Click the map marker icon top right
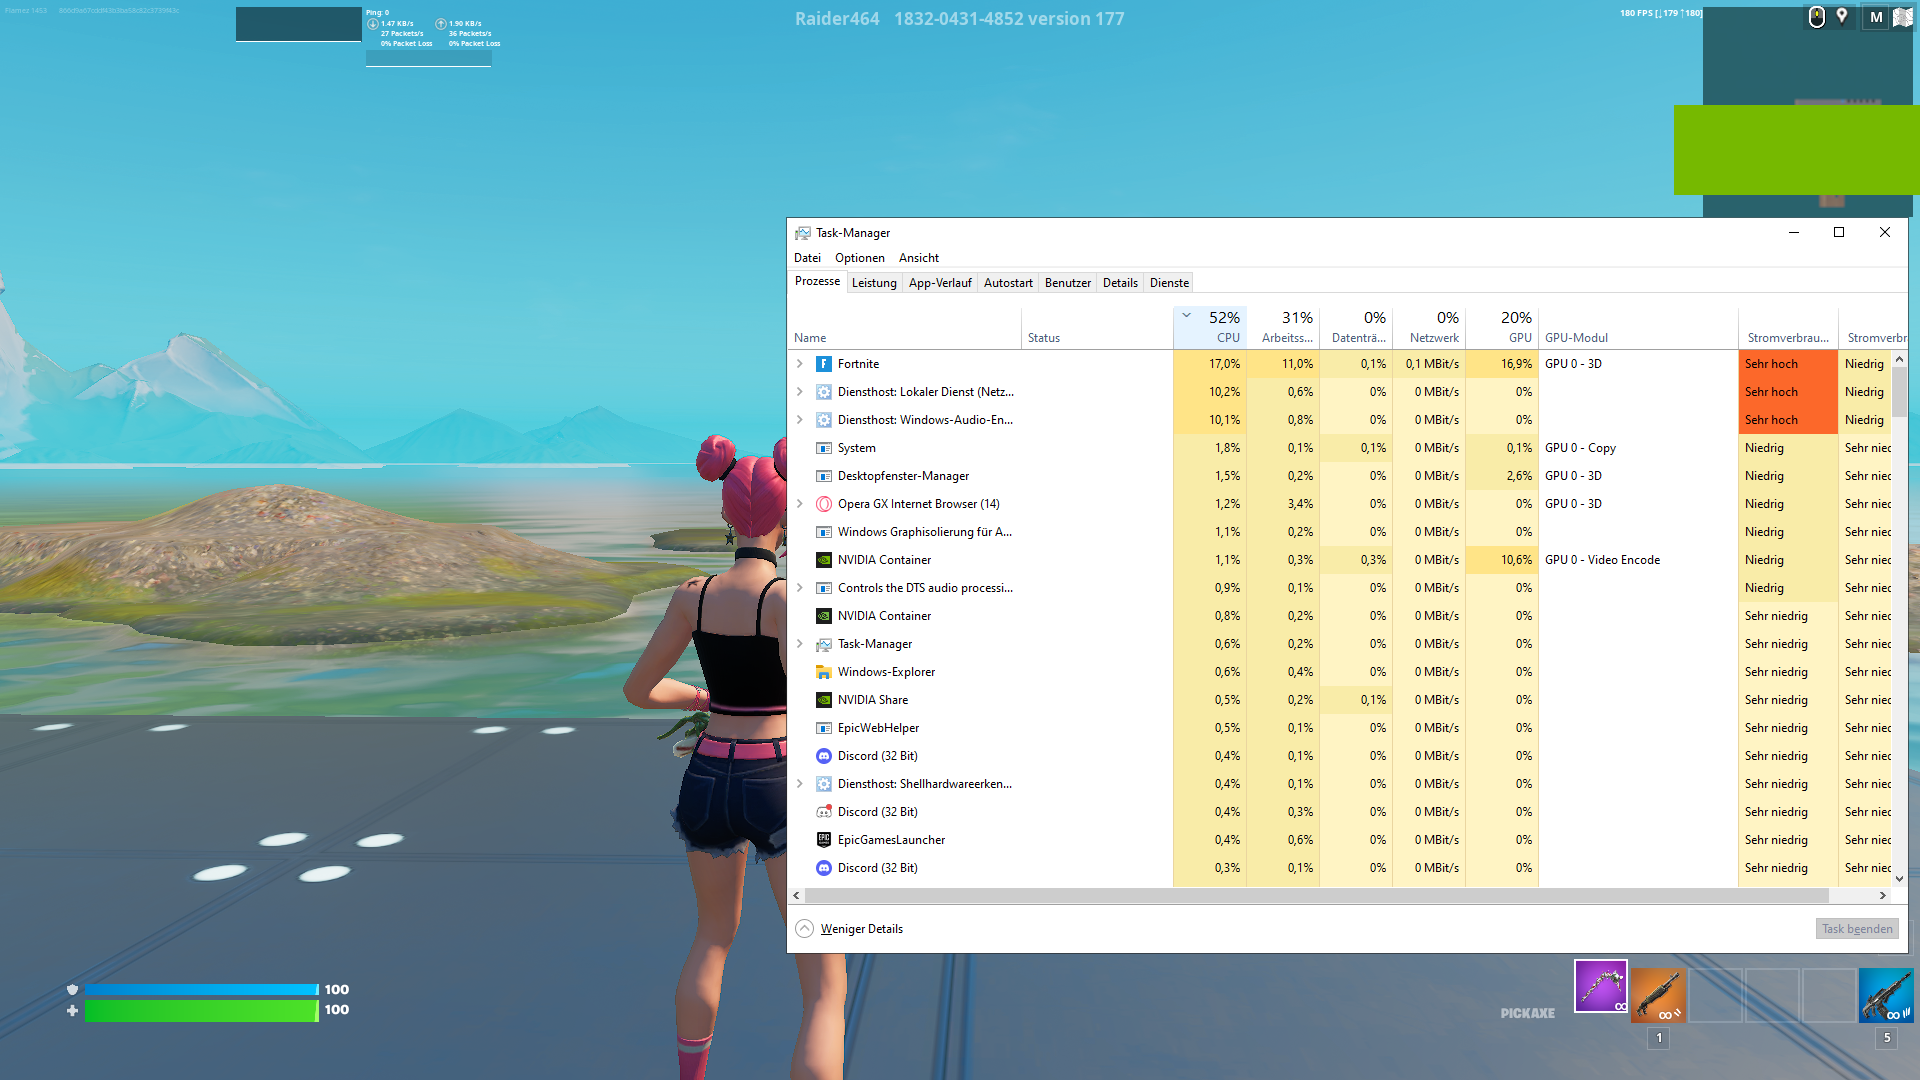 1842,17
